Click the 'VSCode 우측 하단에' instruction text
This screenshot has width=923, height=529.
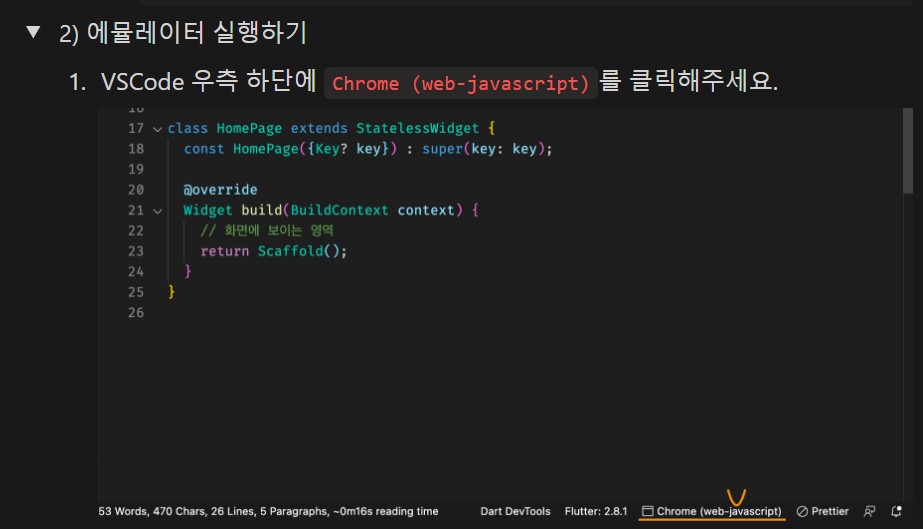point(209,81)
